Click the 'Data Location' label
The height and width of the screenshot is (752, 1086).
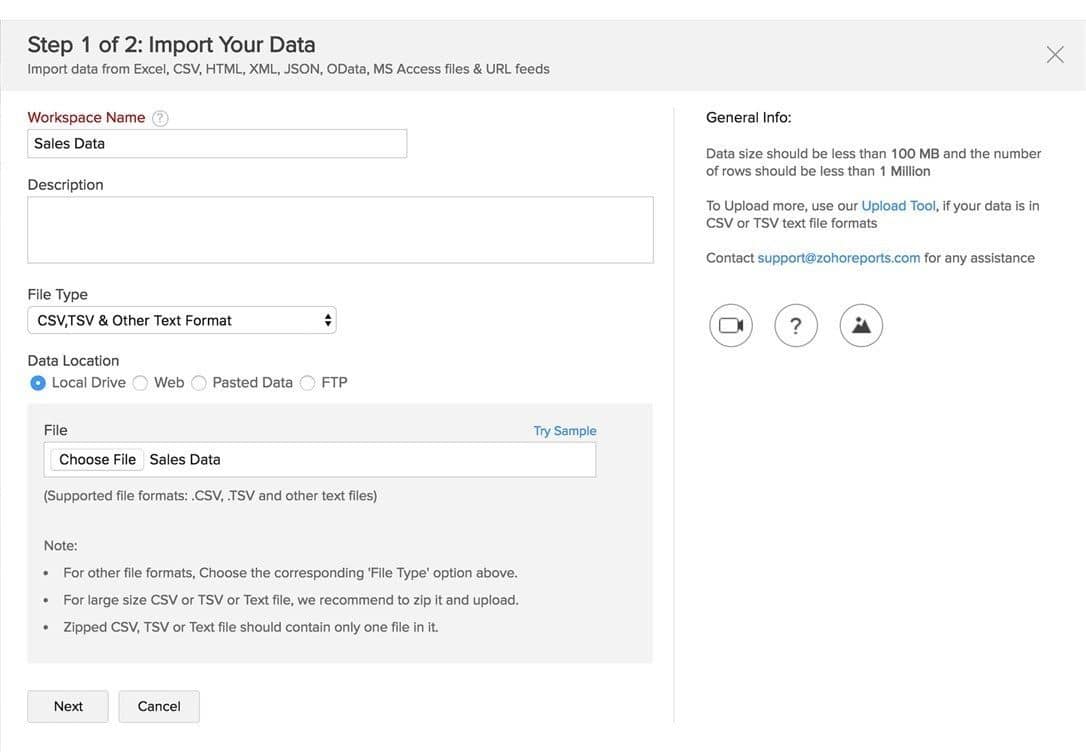click(73, 361)
